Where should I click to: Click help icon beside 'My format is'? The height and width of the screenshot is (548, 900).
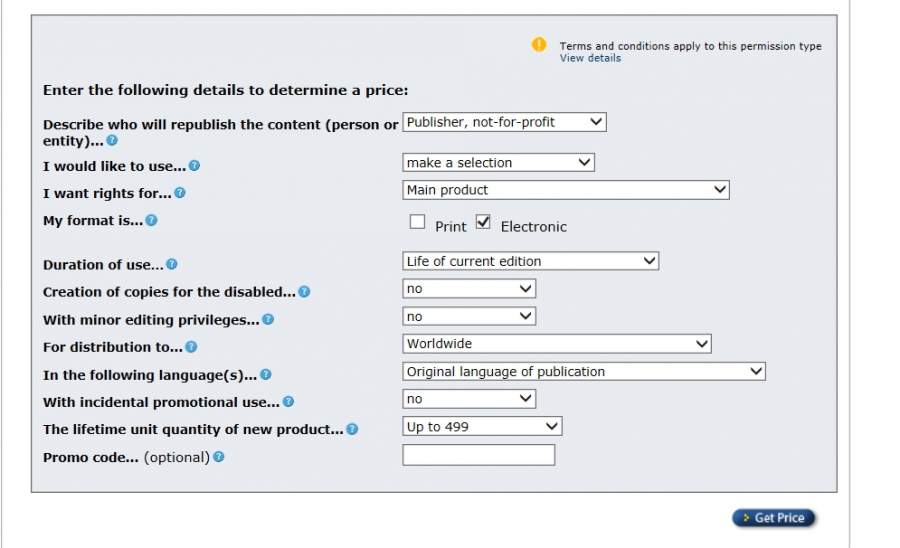(x=151, y=220)
